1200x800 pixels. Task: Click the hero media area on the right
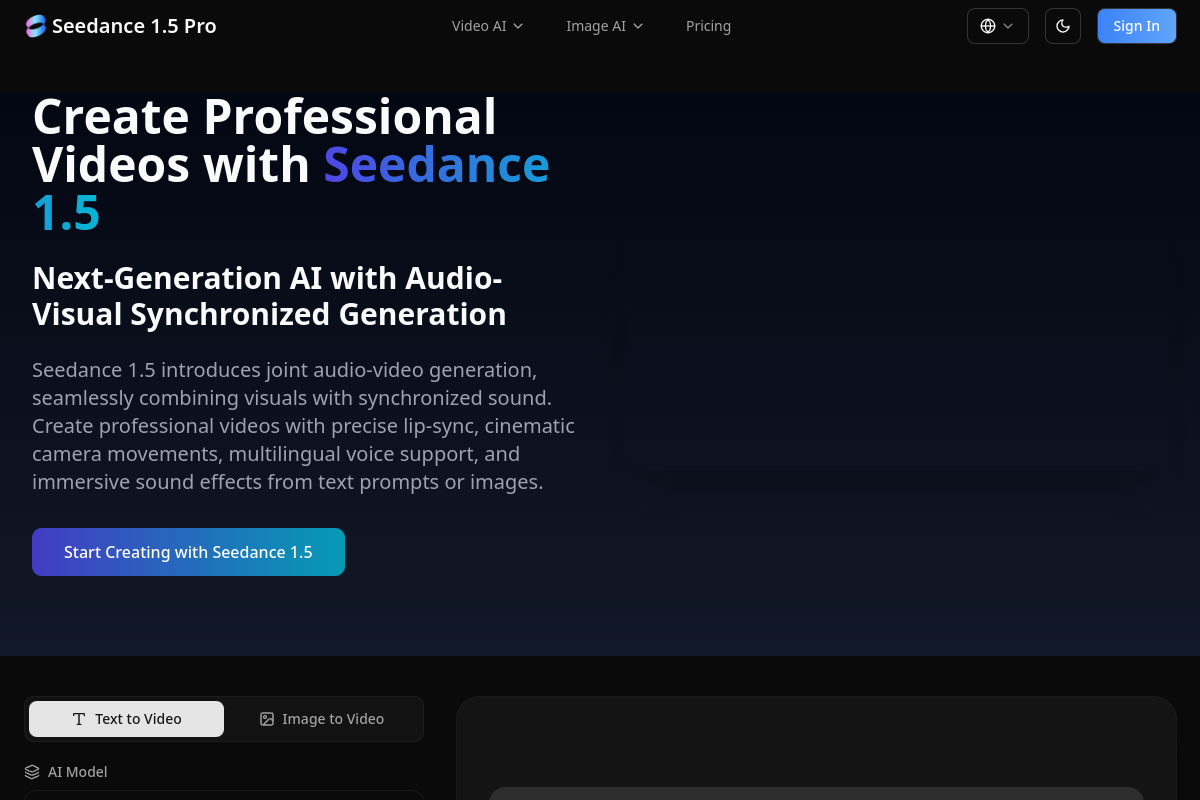[x=900, y=360]
